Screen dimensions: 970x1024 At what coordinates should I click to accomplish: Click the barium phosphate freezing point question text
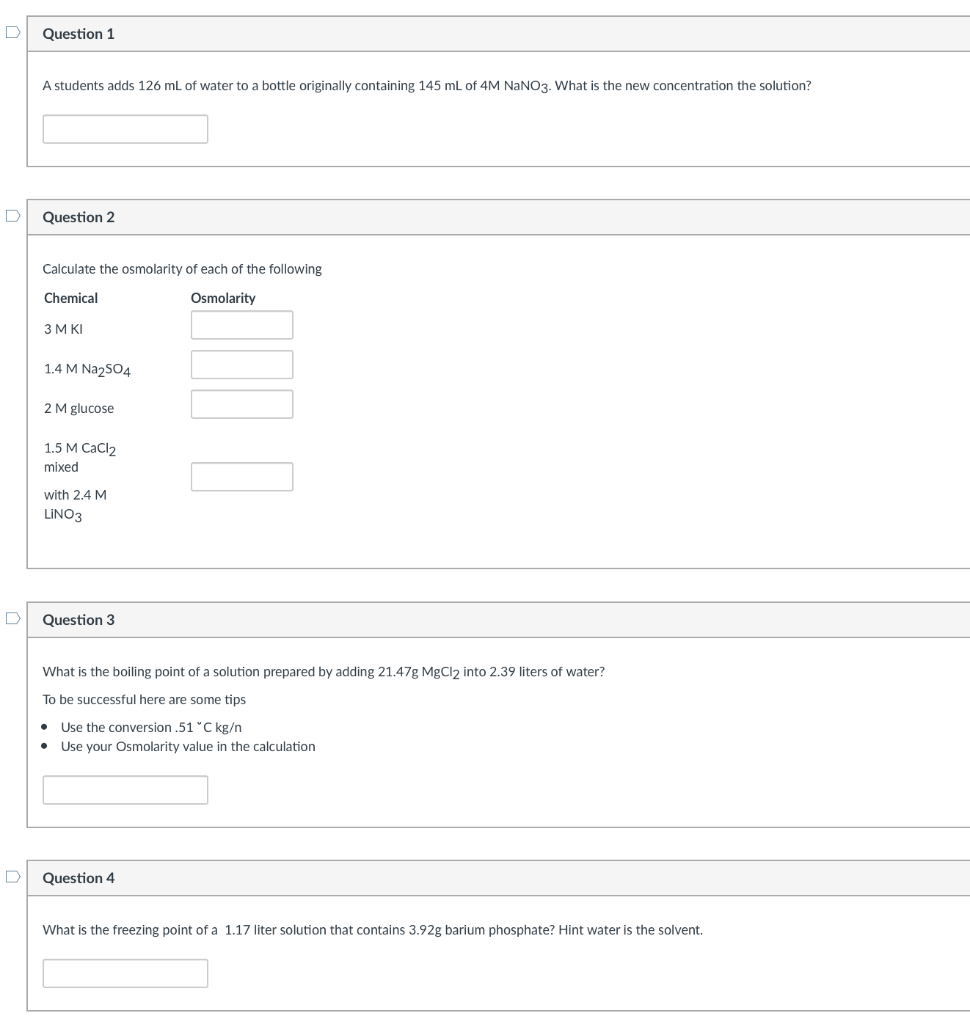[x=372, y=930]
